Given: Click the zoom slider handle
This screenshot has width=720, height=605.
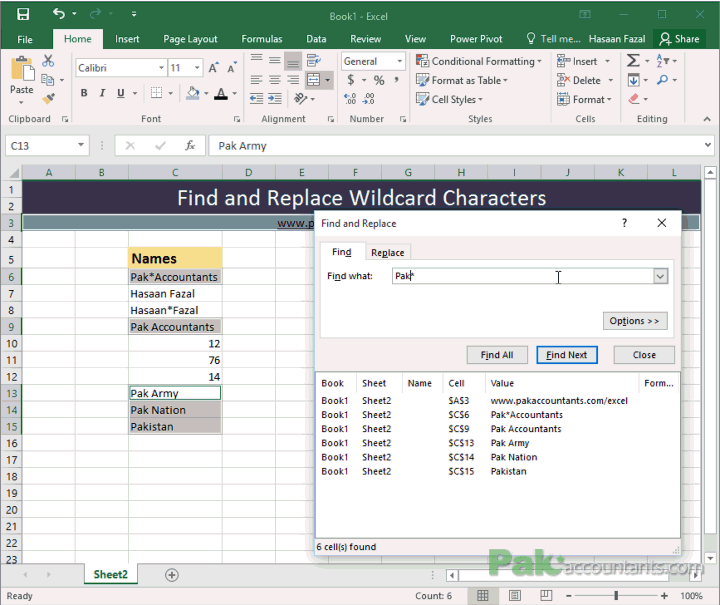Looking at the screenshot, I should pos(616,595).
